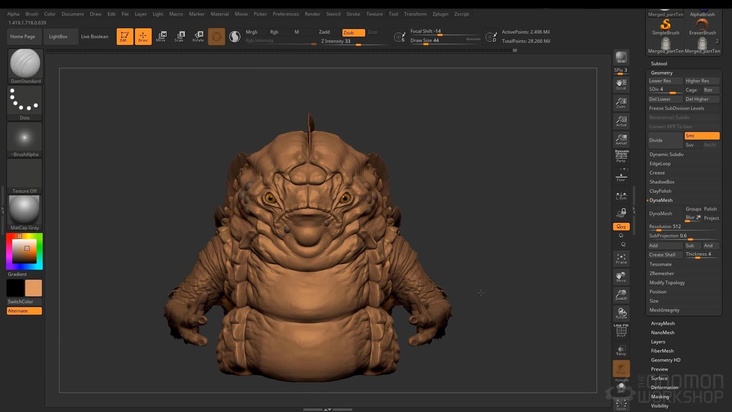732x412 pixels.
Task: Toggle the Alternate color button
Action: point(24,311)
